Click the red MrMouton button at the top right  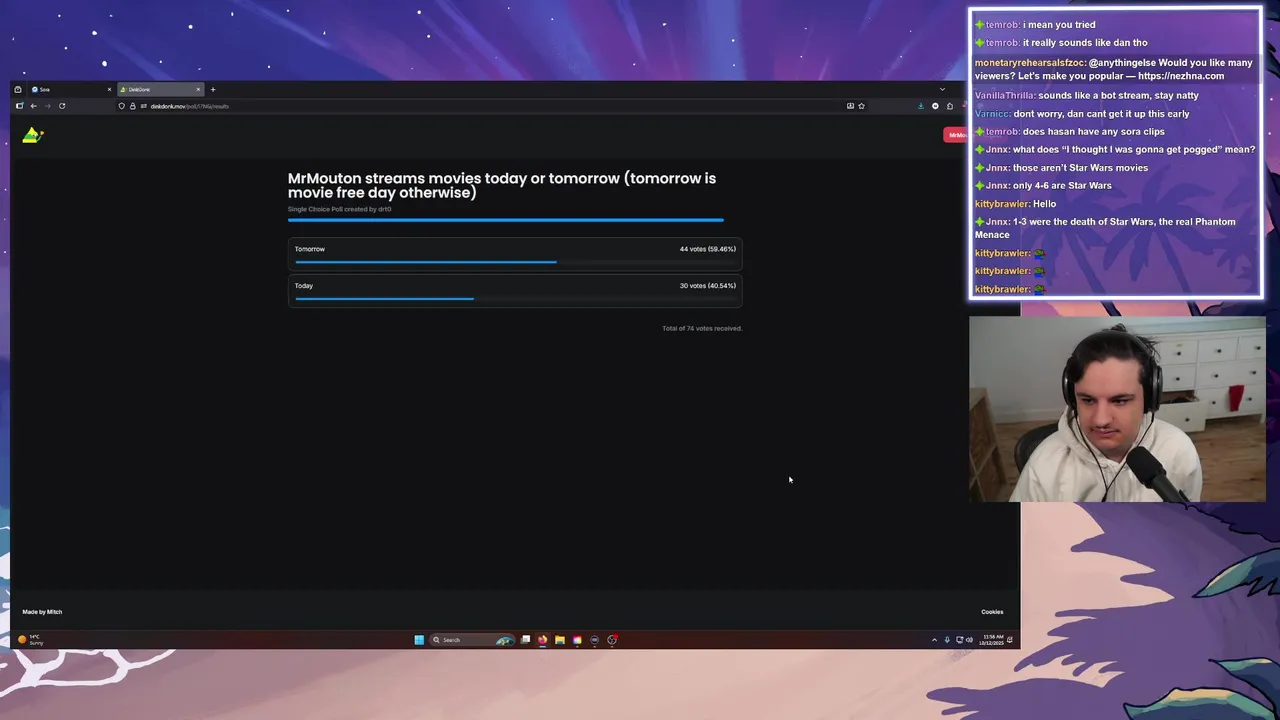pyautogui.click(x=955, y=135)
